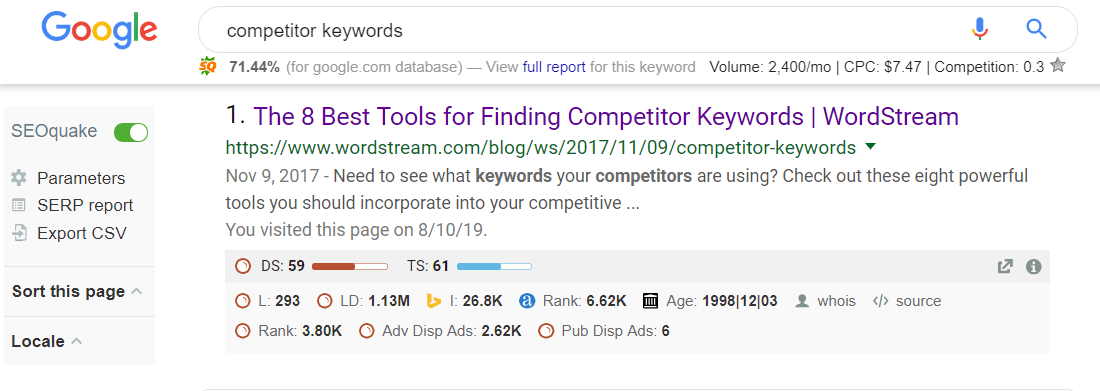
Task: Open result in new window icon
Action: [x=1005, y=267]
